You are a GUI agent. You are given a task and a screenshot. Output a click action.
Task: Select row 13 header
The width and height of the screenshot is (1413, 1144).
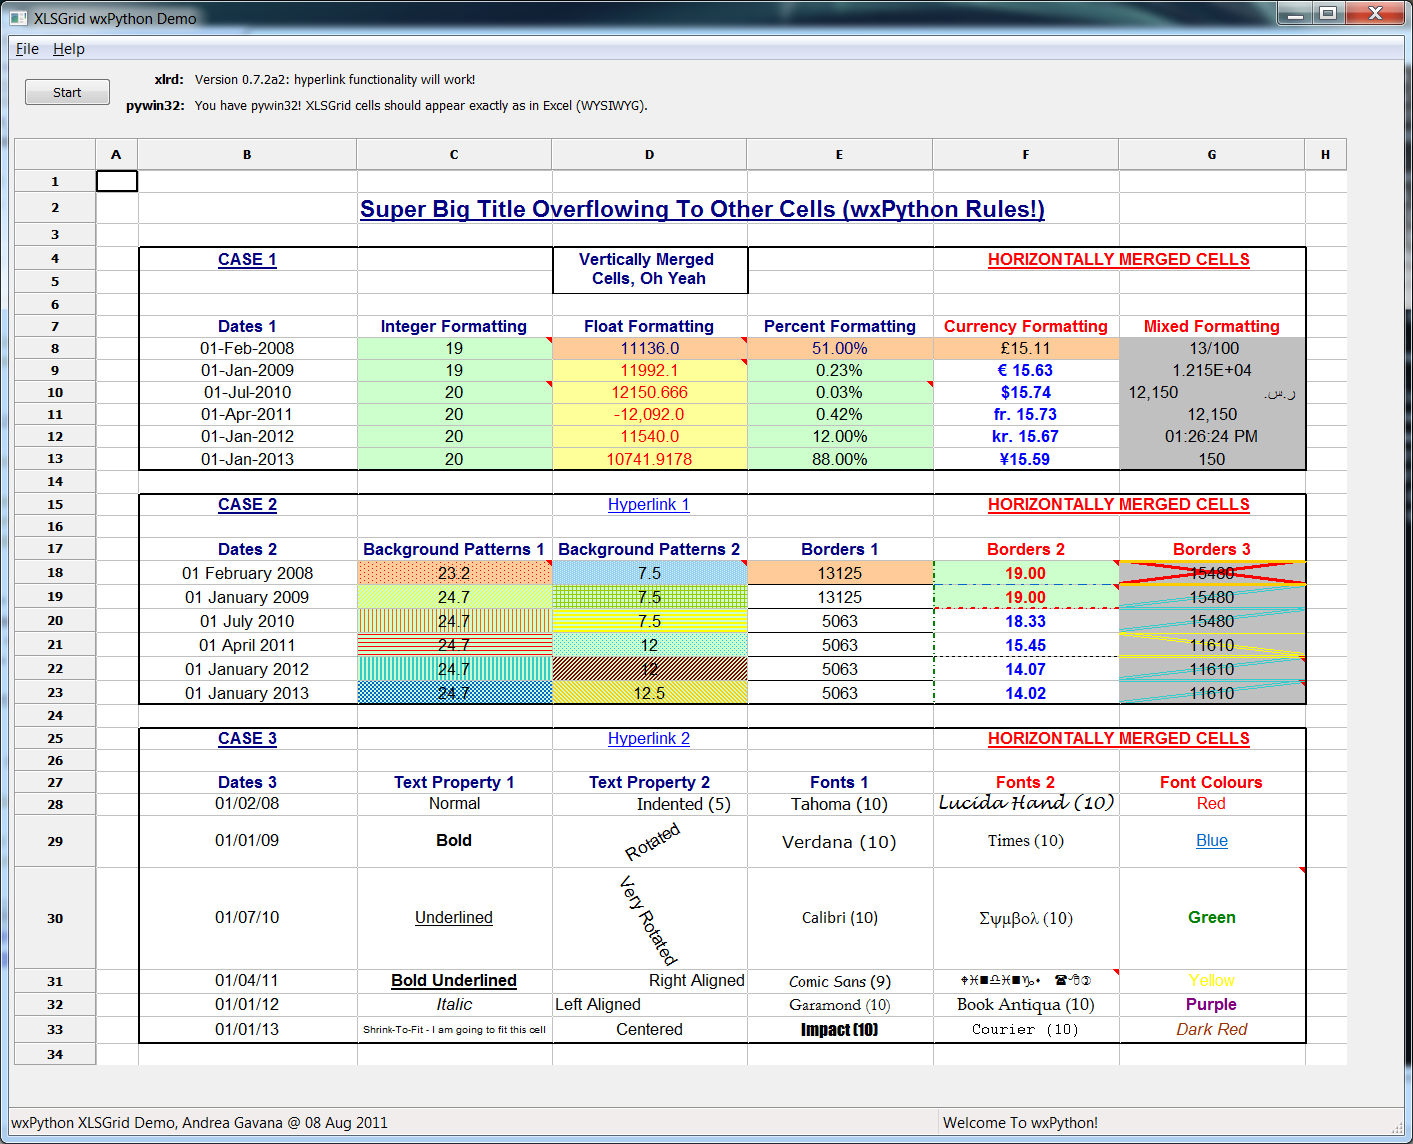(x=55, y=459)
